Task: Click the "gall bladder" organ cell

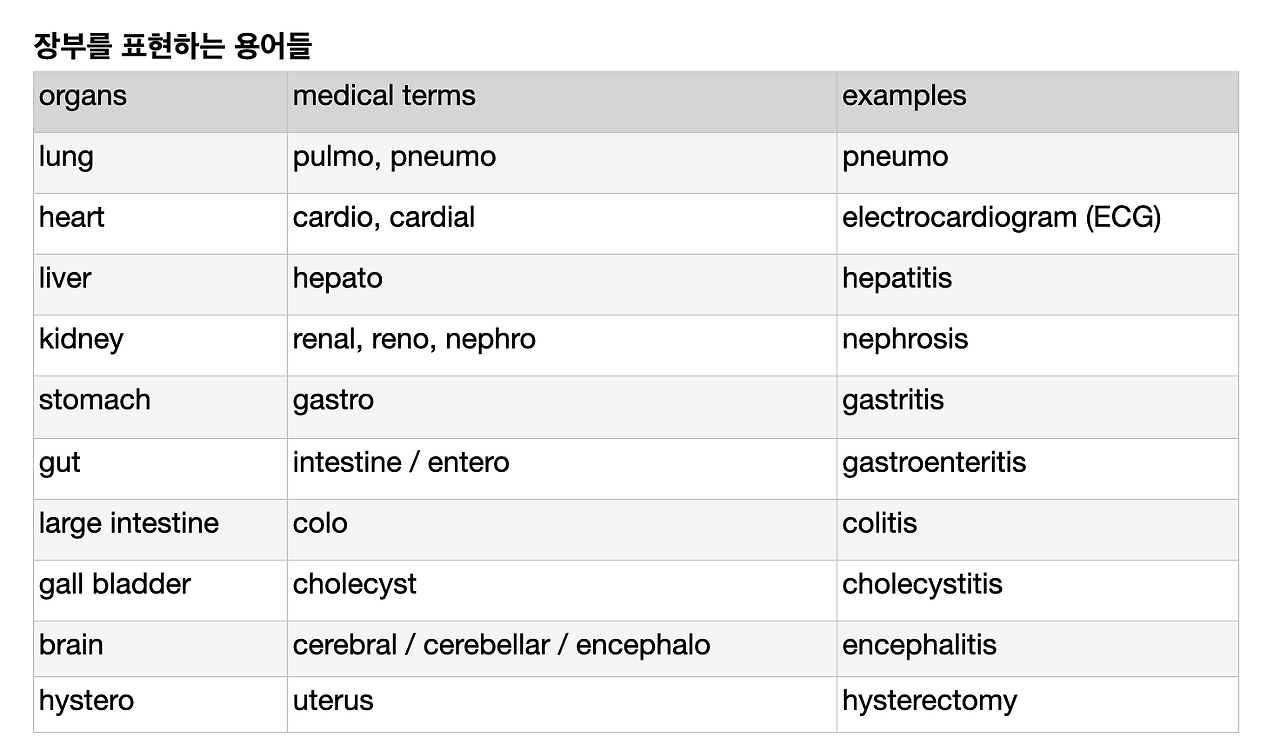Action: point(115,585)
